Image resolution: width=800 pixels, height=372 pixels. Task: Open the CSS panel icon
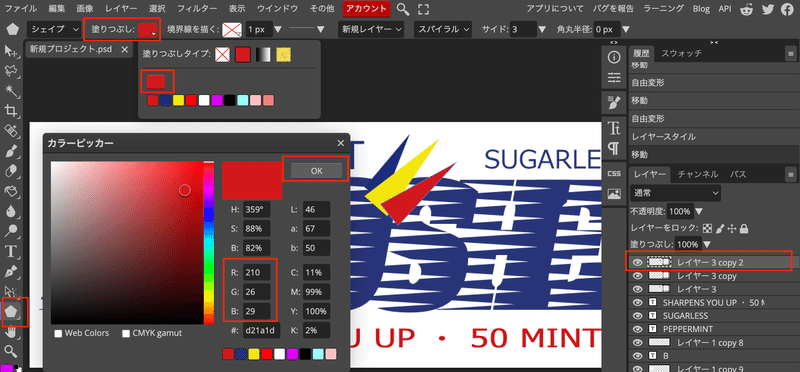coord(614,173)
